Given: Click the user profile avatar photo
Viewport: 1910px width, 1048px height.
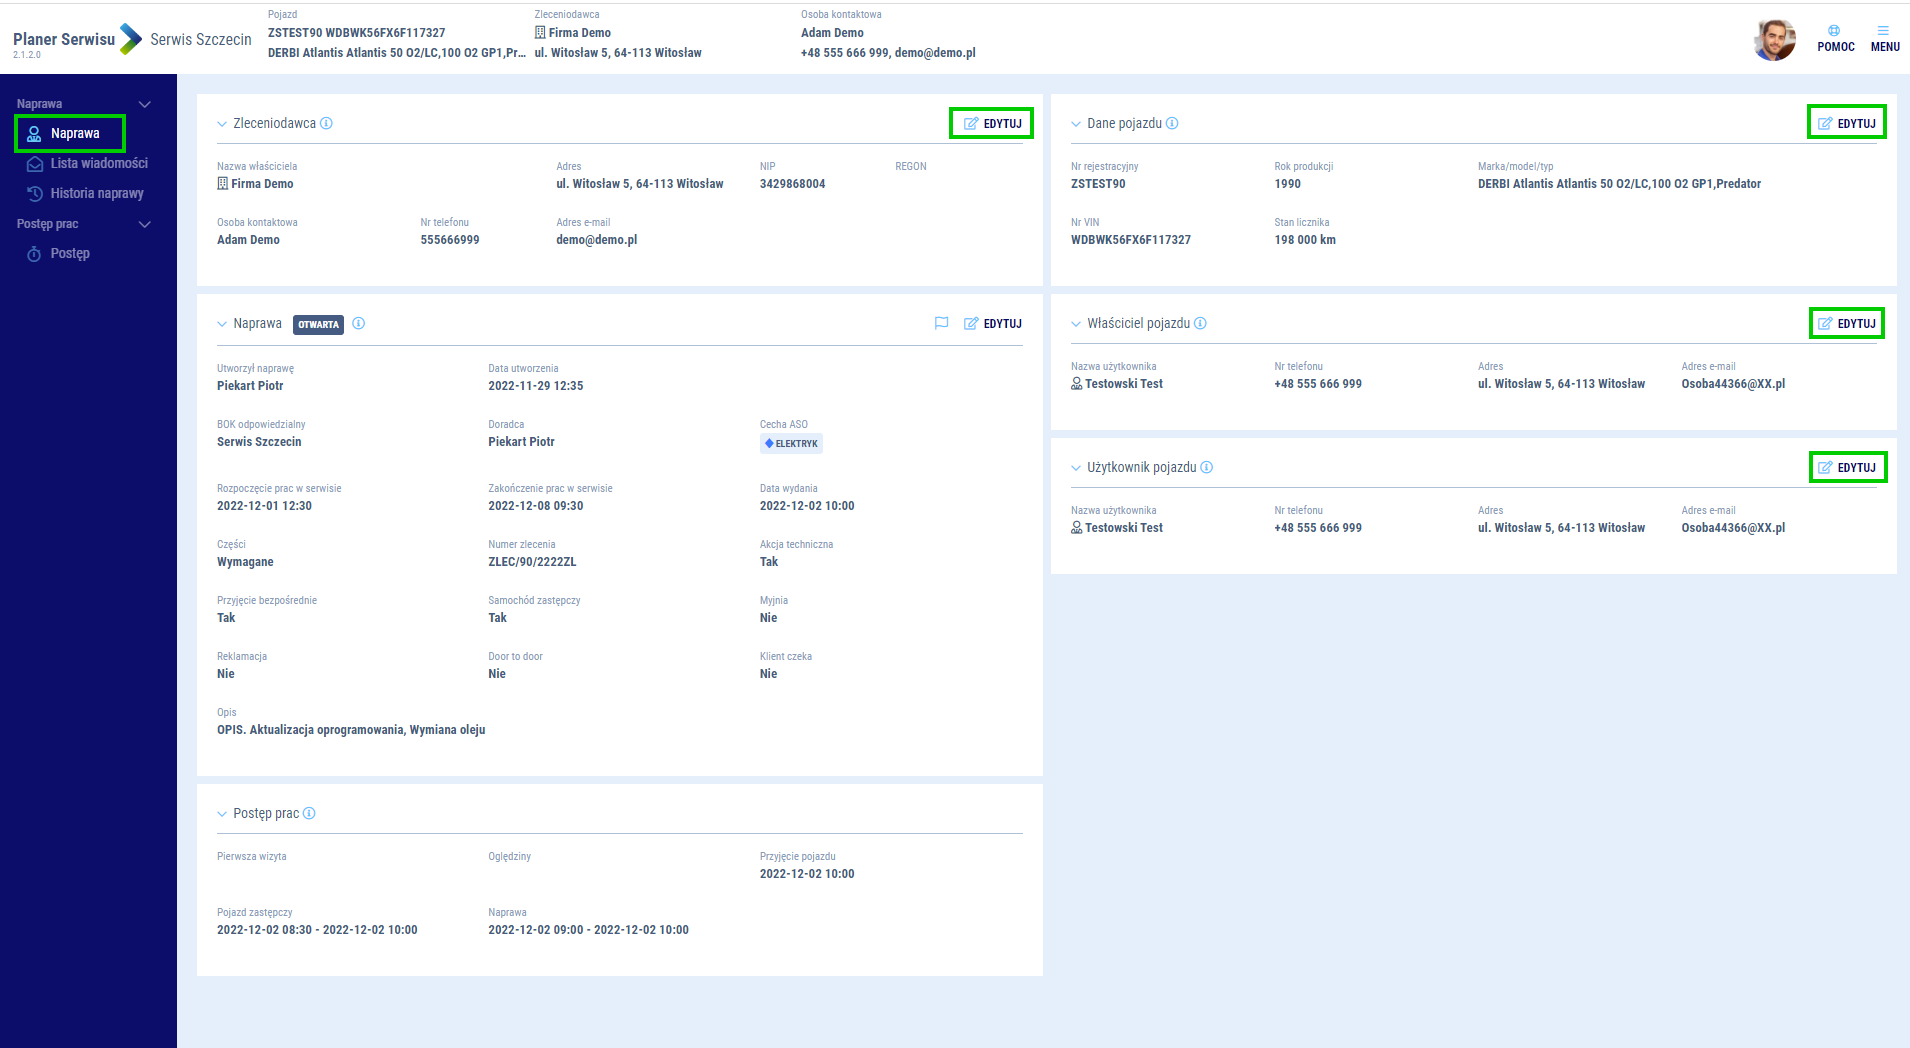Looking at the screenshot, I should (x=1774, y=40).
